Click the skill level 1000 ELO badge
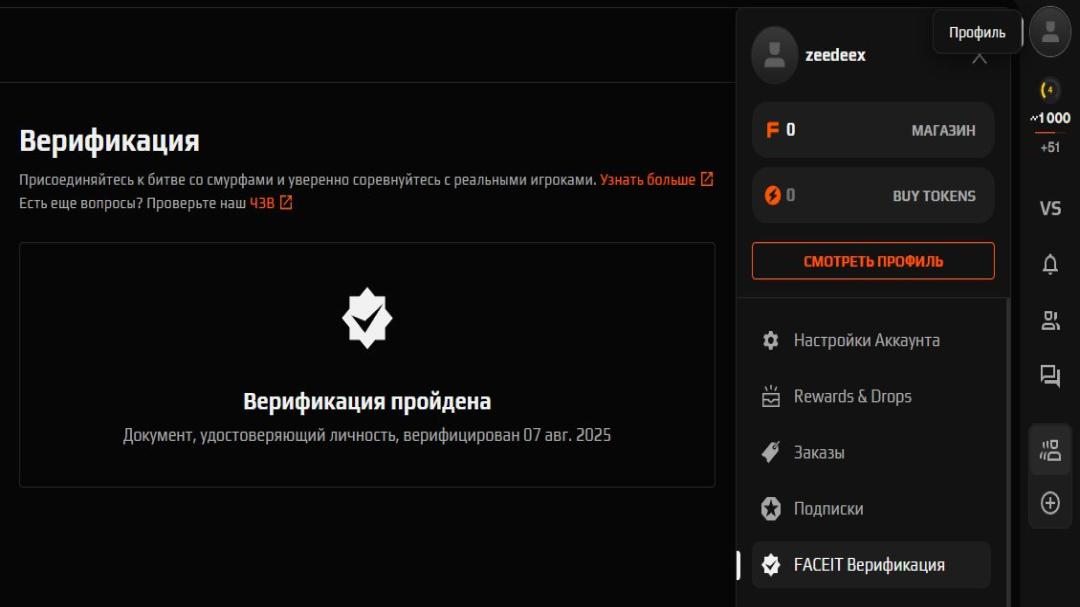The image size is (1080, 607). point(1050,118)
